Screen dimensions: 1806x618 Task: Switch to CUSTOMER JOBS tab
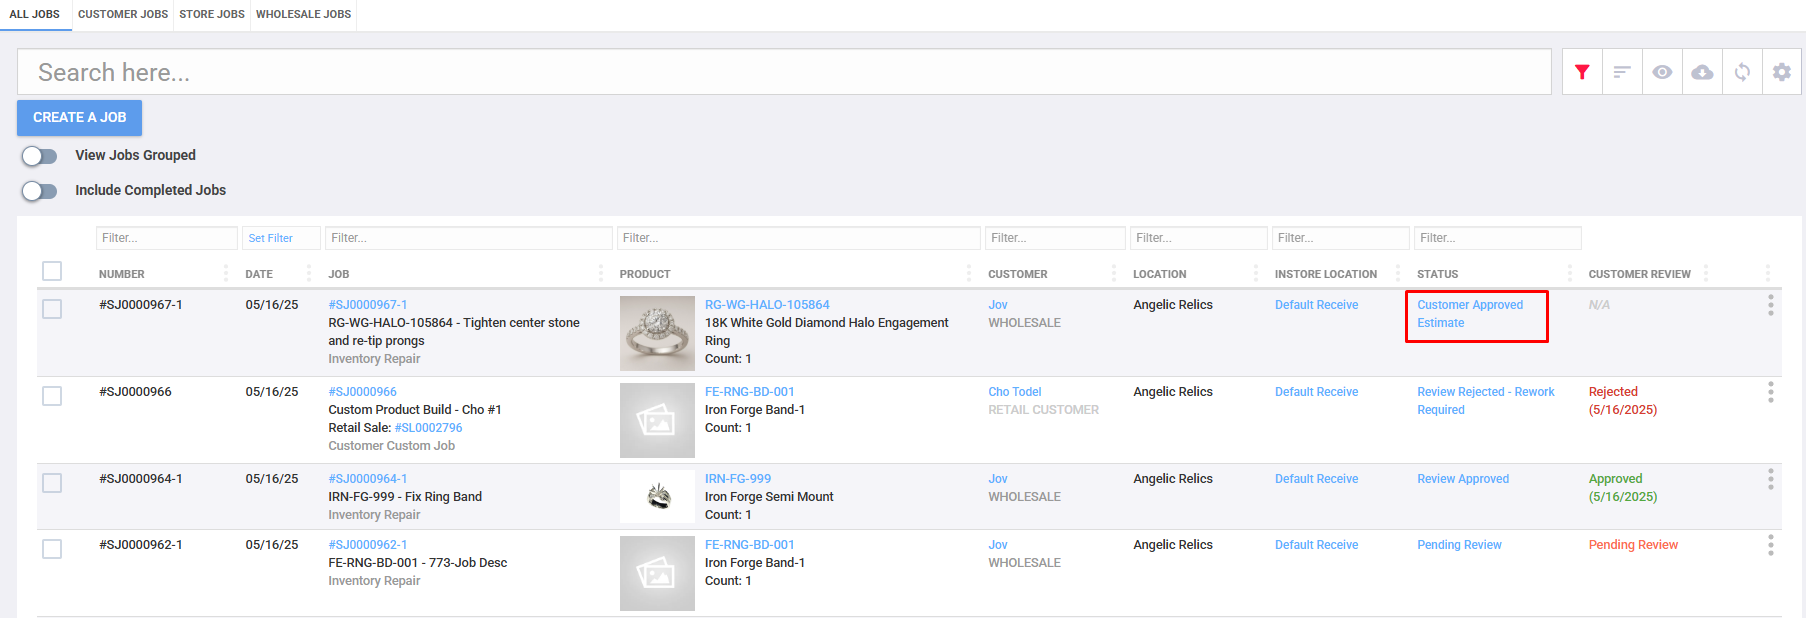tap(123, 14)
